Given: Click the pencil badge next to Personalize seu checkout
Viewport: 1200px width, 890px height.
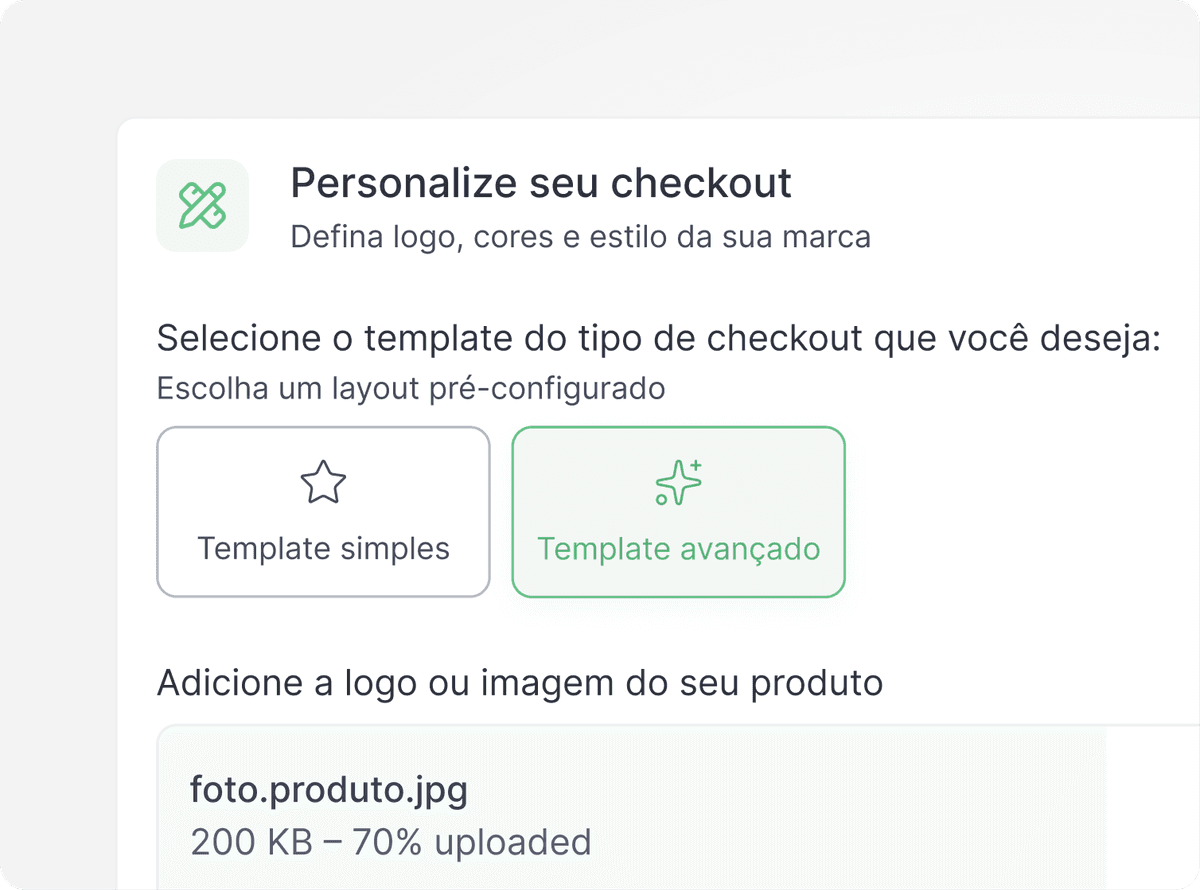Looking at the screenshot, I should pyautogui.click(x=202, y=205).
